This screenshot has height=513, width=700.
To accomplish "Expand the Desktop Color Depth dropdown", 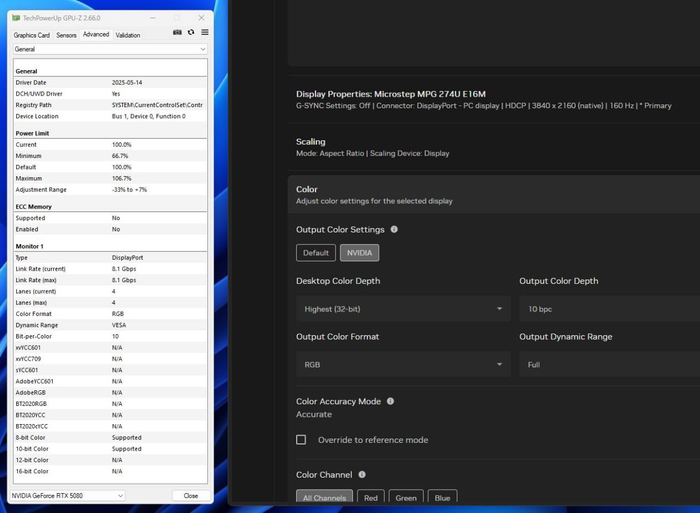I will (403, 309).
